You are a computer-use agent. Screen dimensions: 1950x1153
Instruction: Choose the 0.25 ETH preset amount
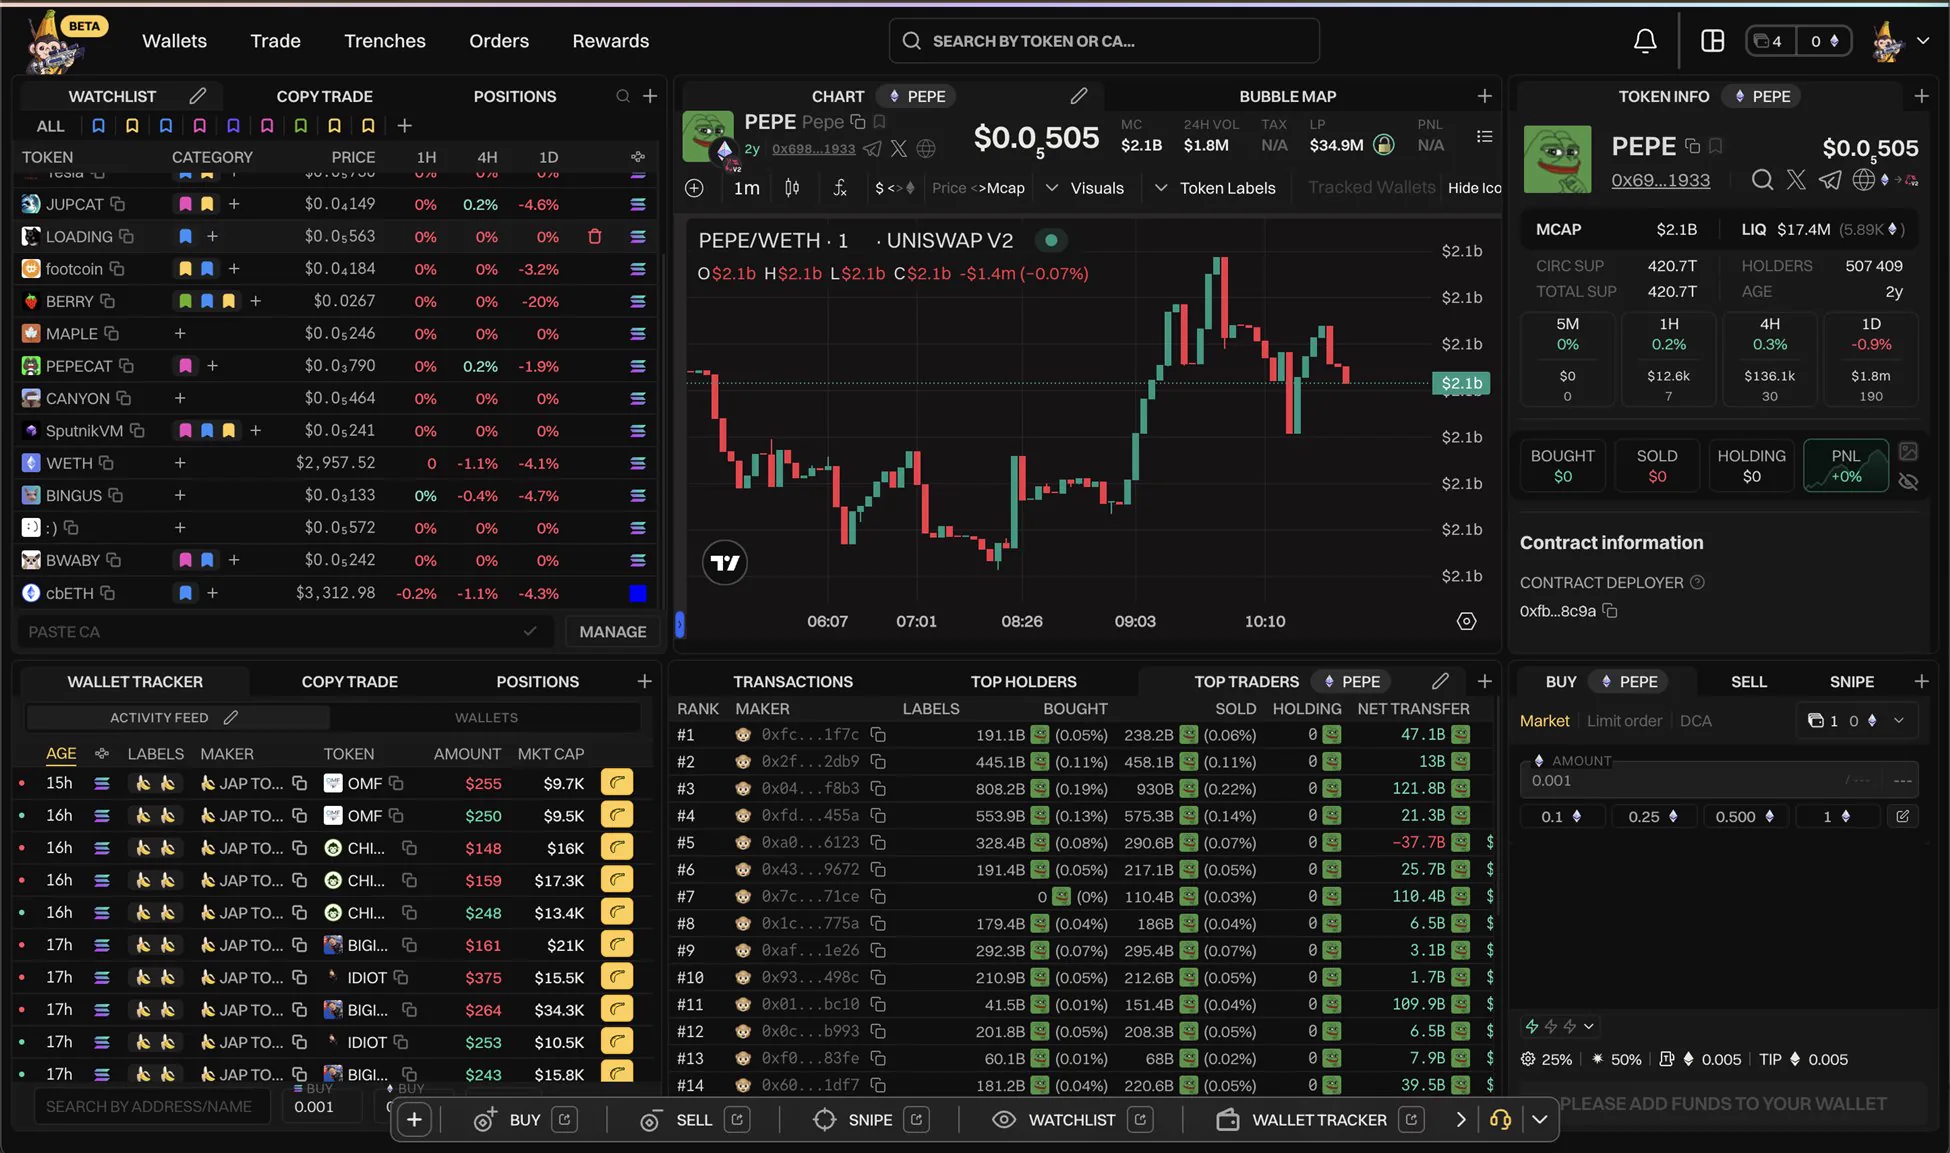tap(1653, 817)
